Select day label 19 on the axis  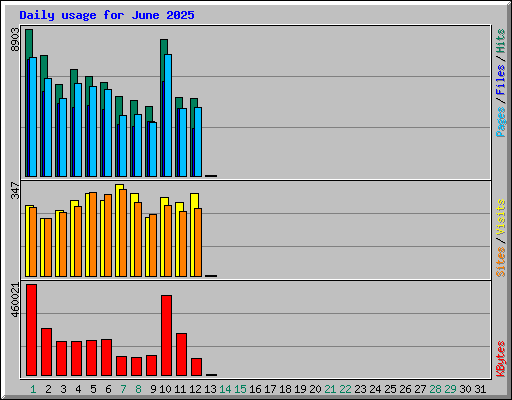tap(300, 389)
